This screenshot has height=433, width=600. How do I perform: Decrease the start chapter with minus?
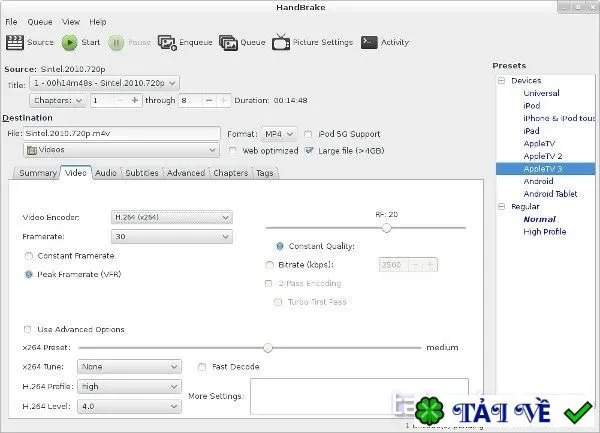point(120,101)
